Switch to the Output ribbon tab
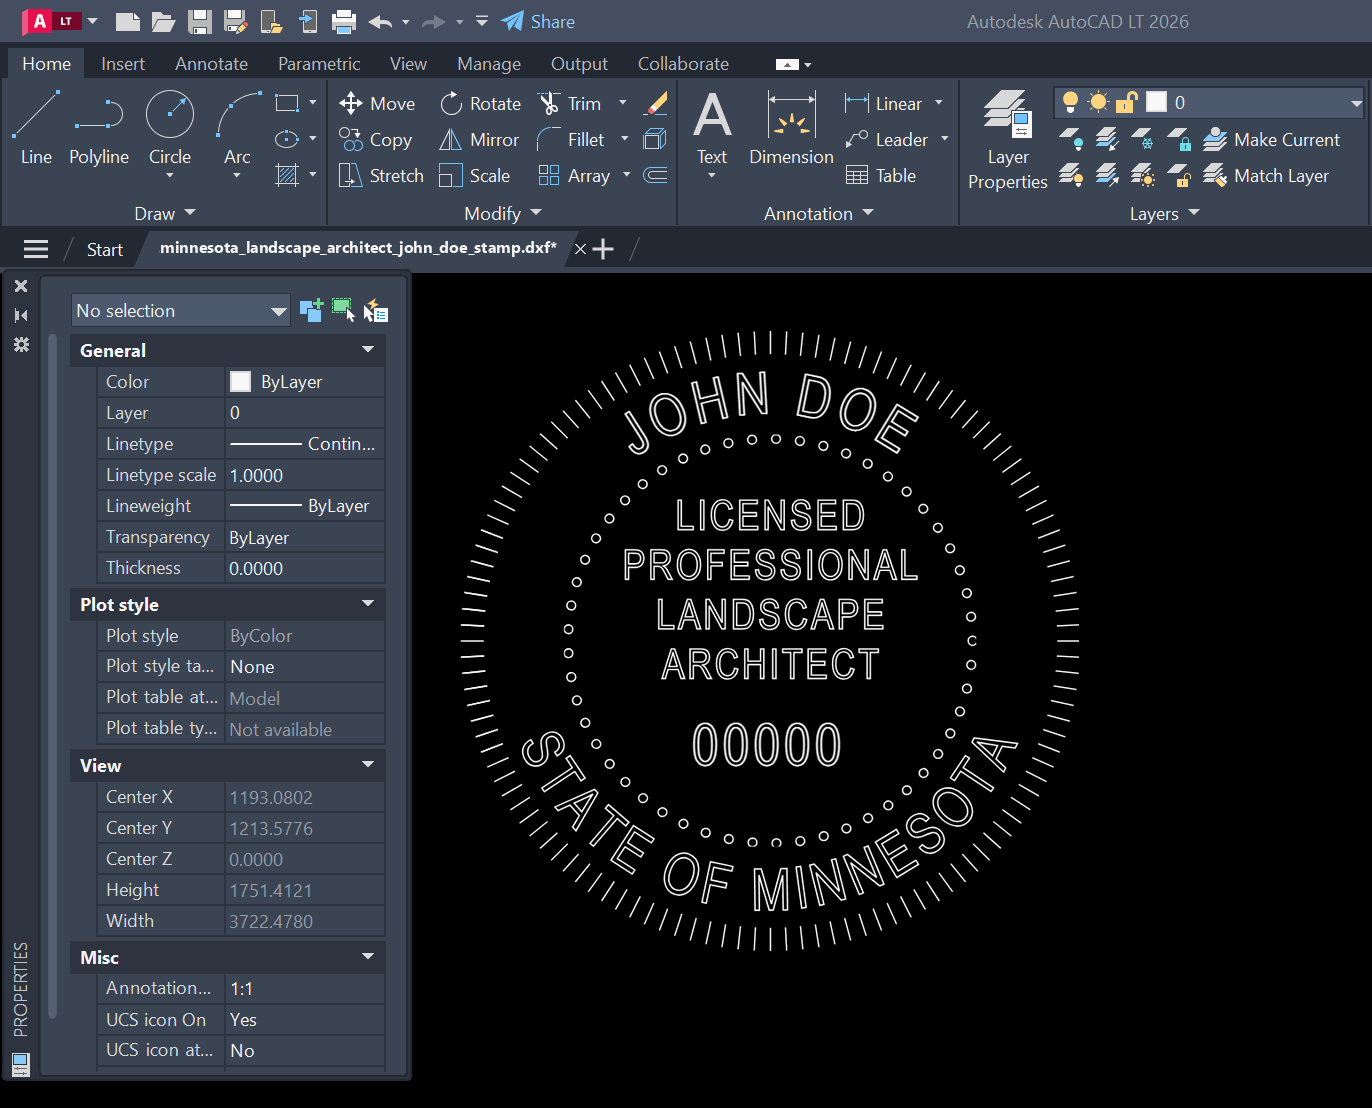This screenshot has height=1108, width=1372. [579, 63]
